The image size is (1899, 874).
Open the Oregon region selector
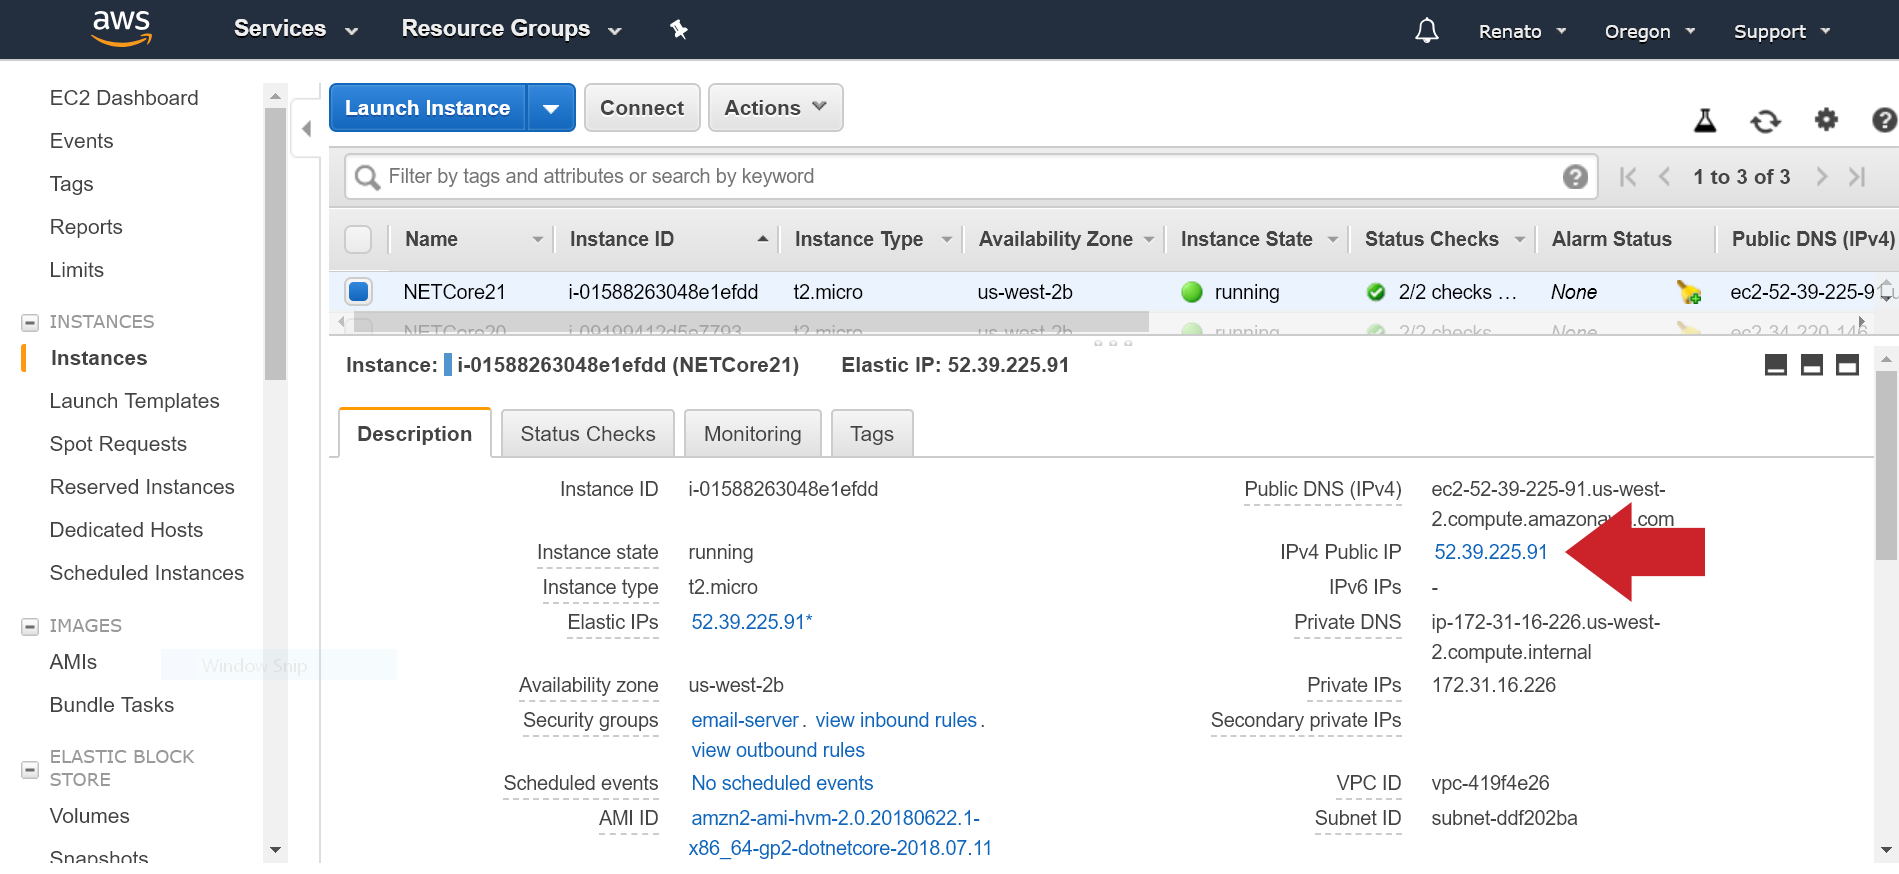pos(1650,31)
